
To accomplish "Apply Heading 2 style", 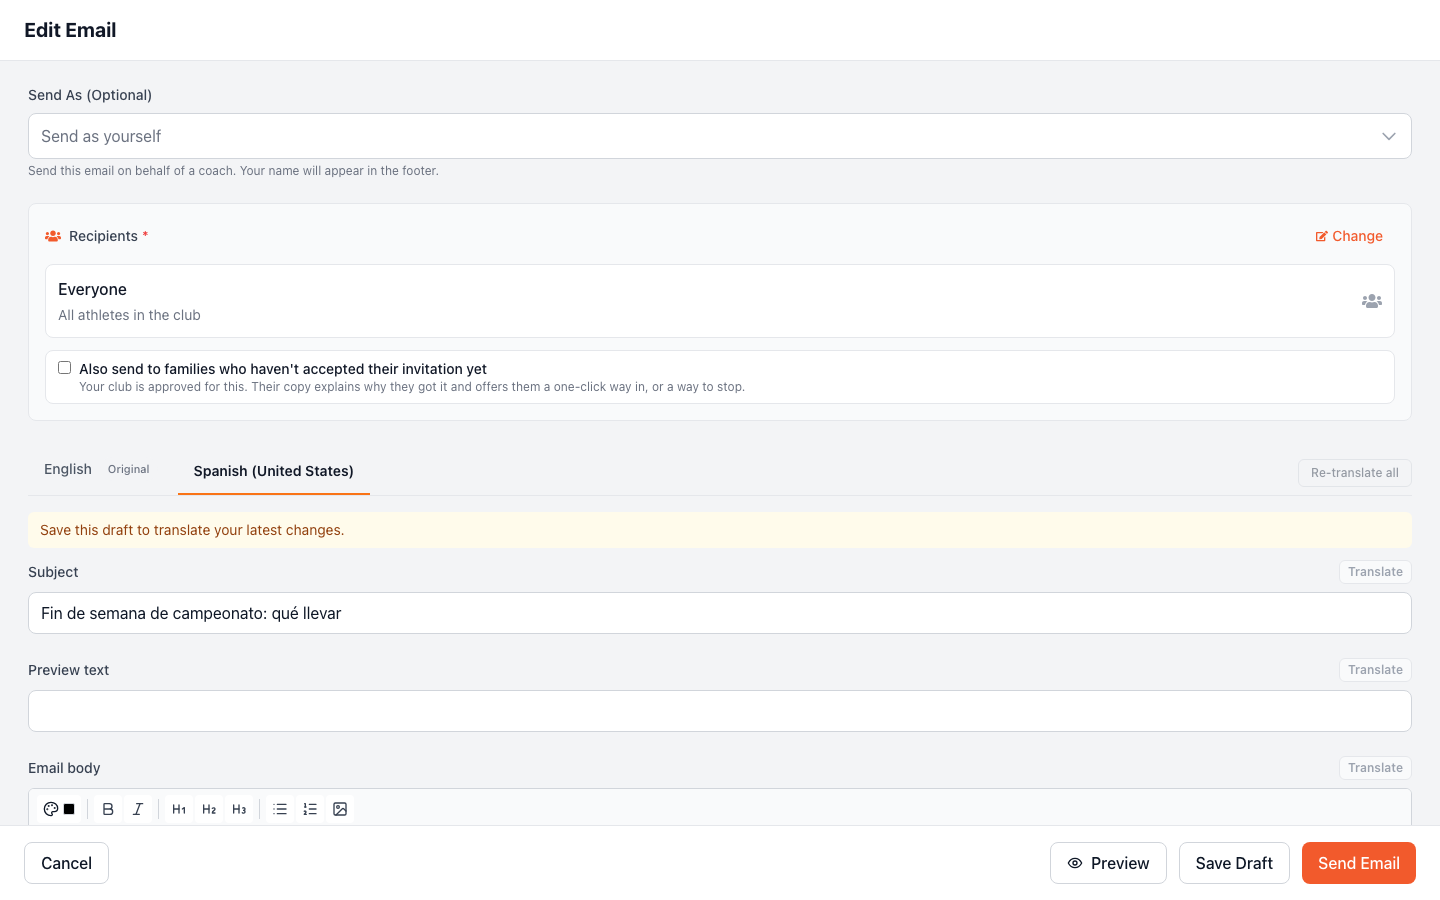I will pos(209,809).
